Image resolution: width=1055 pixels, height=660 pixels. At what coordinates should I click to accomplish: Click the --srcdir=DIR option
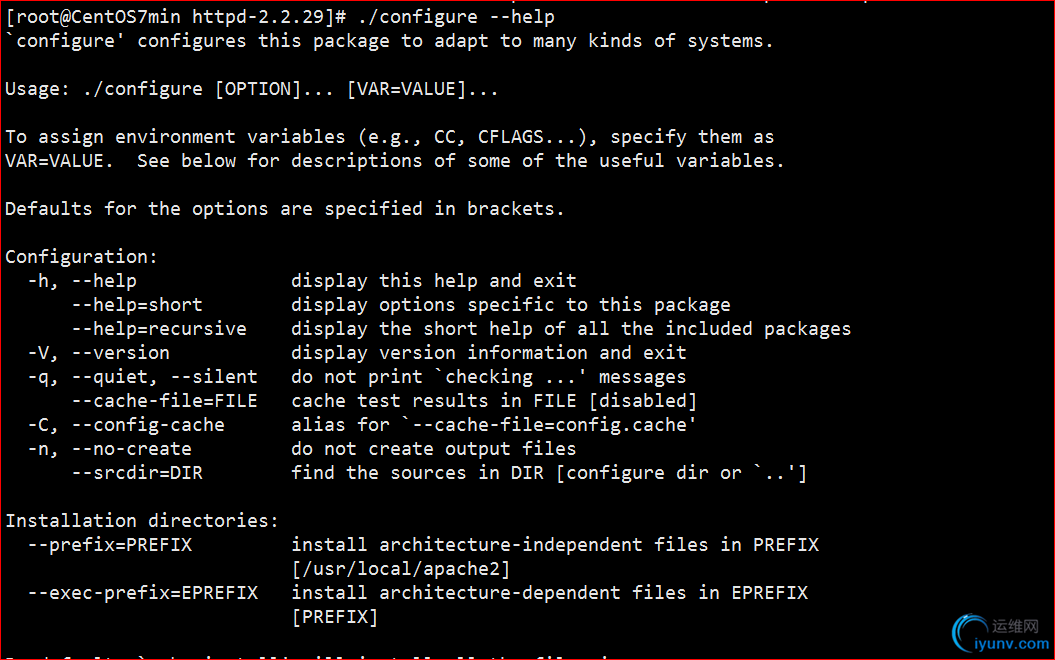coord(137,473)
